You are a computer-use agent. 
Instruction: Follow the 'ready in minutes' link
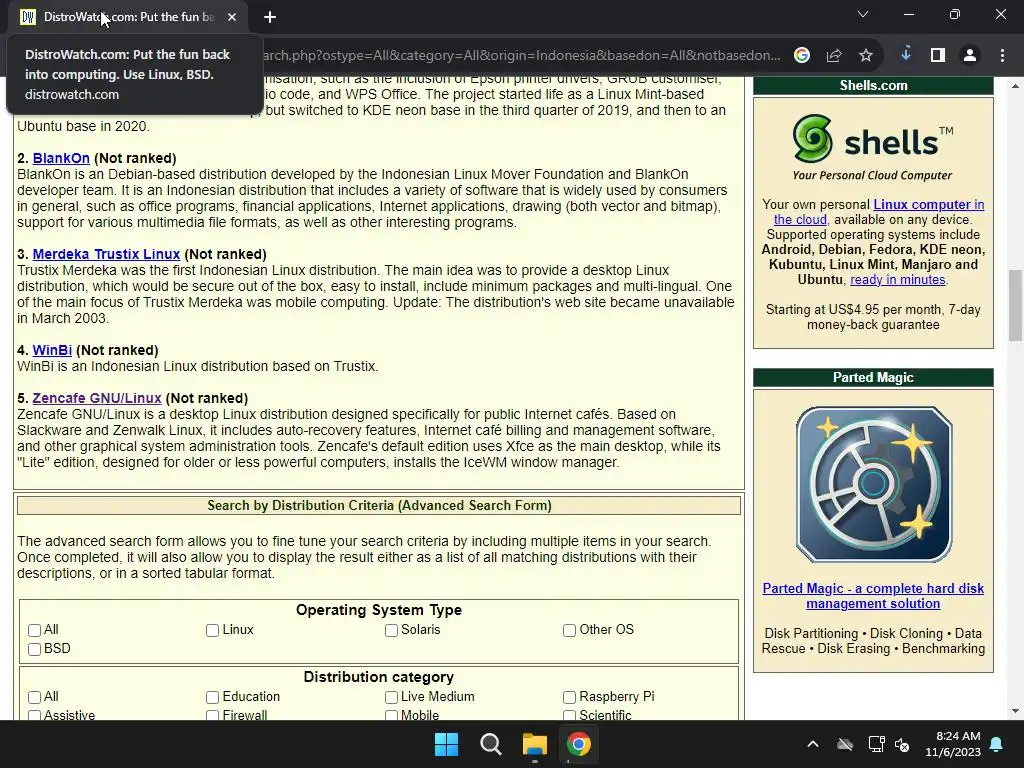(x=897, y=280)
